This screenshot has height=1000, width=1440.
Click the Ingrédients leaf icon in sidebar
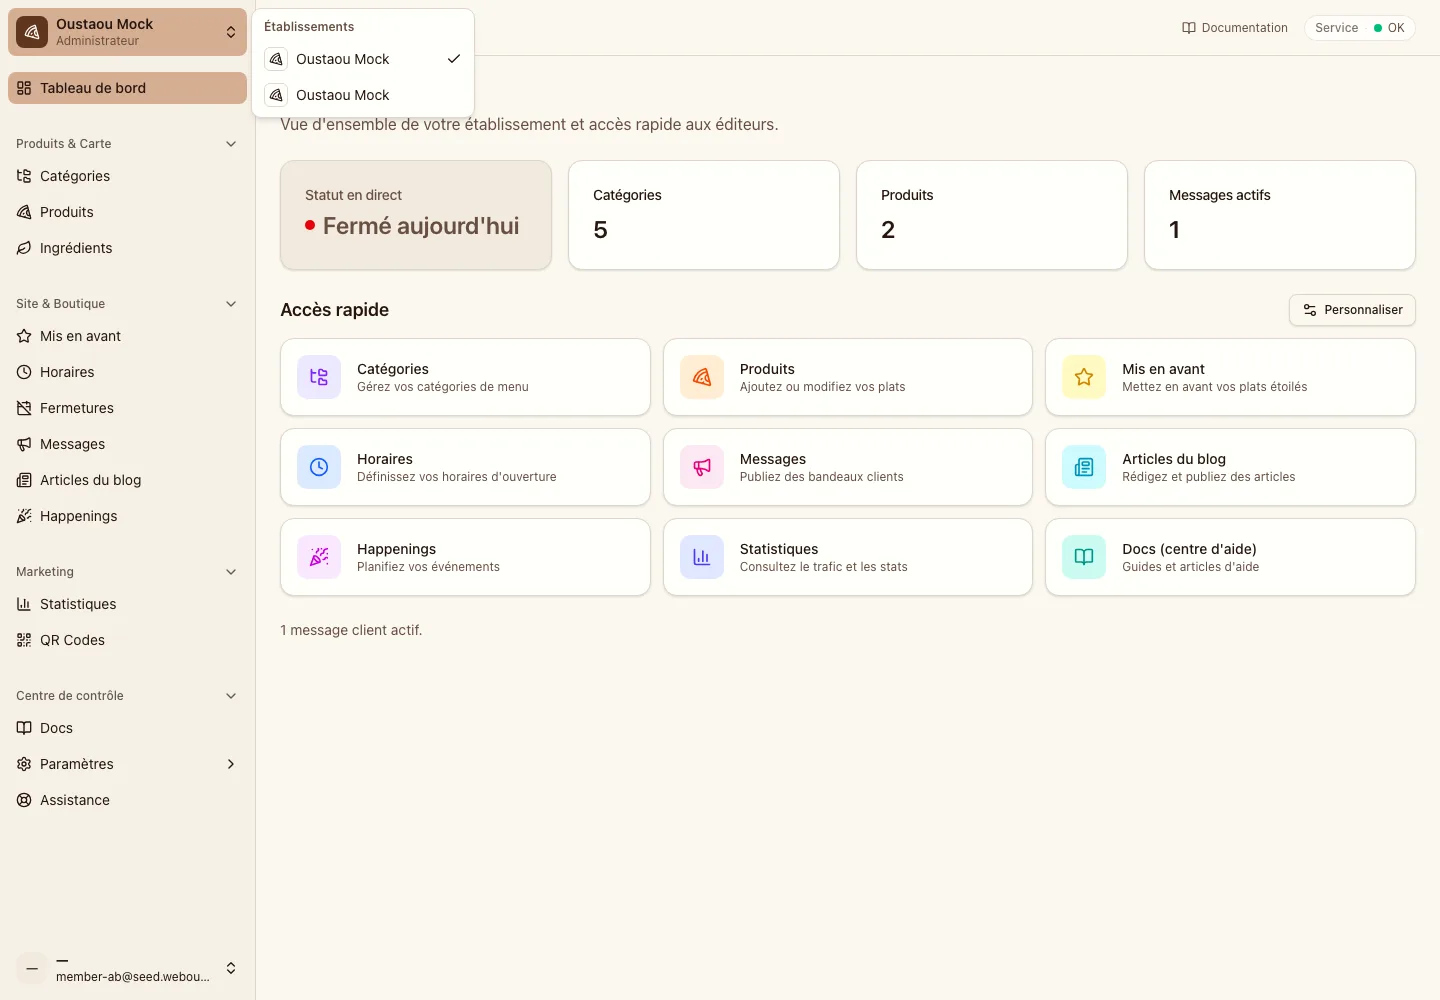coord(24,248)
